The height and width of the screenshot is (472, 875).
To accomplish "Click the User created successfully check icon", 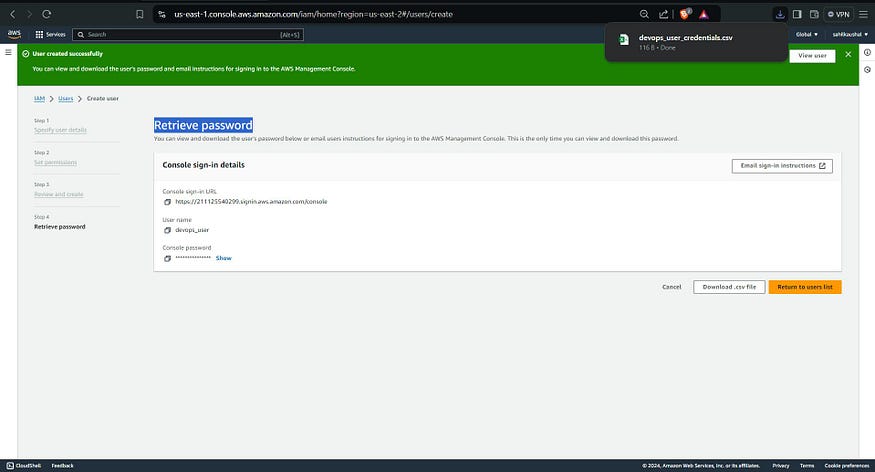I will click(x=26, y=54).
